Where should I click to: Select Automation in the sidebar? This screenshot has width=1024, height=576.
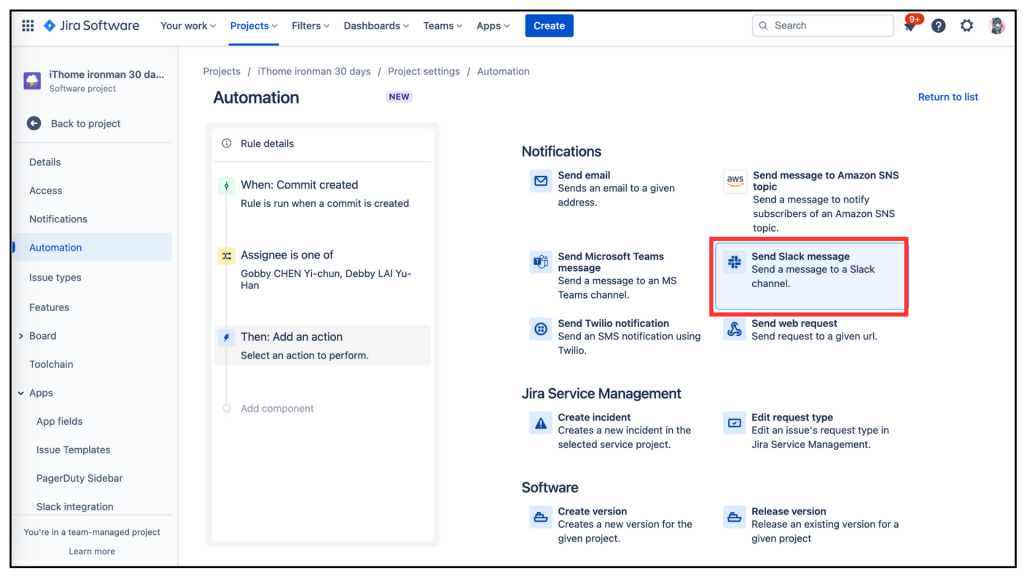coord(92,248)
